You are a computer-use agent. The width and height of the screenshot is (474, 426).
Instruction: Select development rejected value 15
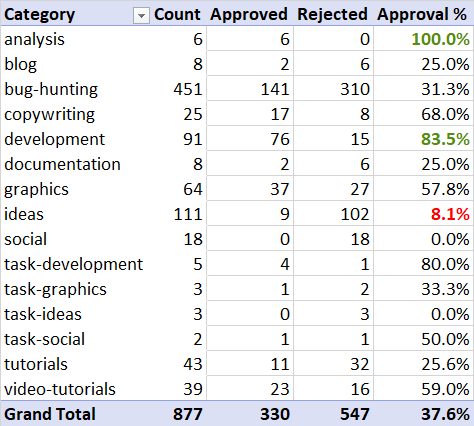(360, 139)
